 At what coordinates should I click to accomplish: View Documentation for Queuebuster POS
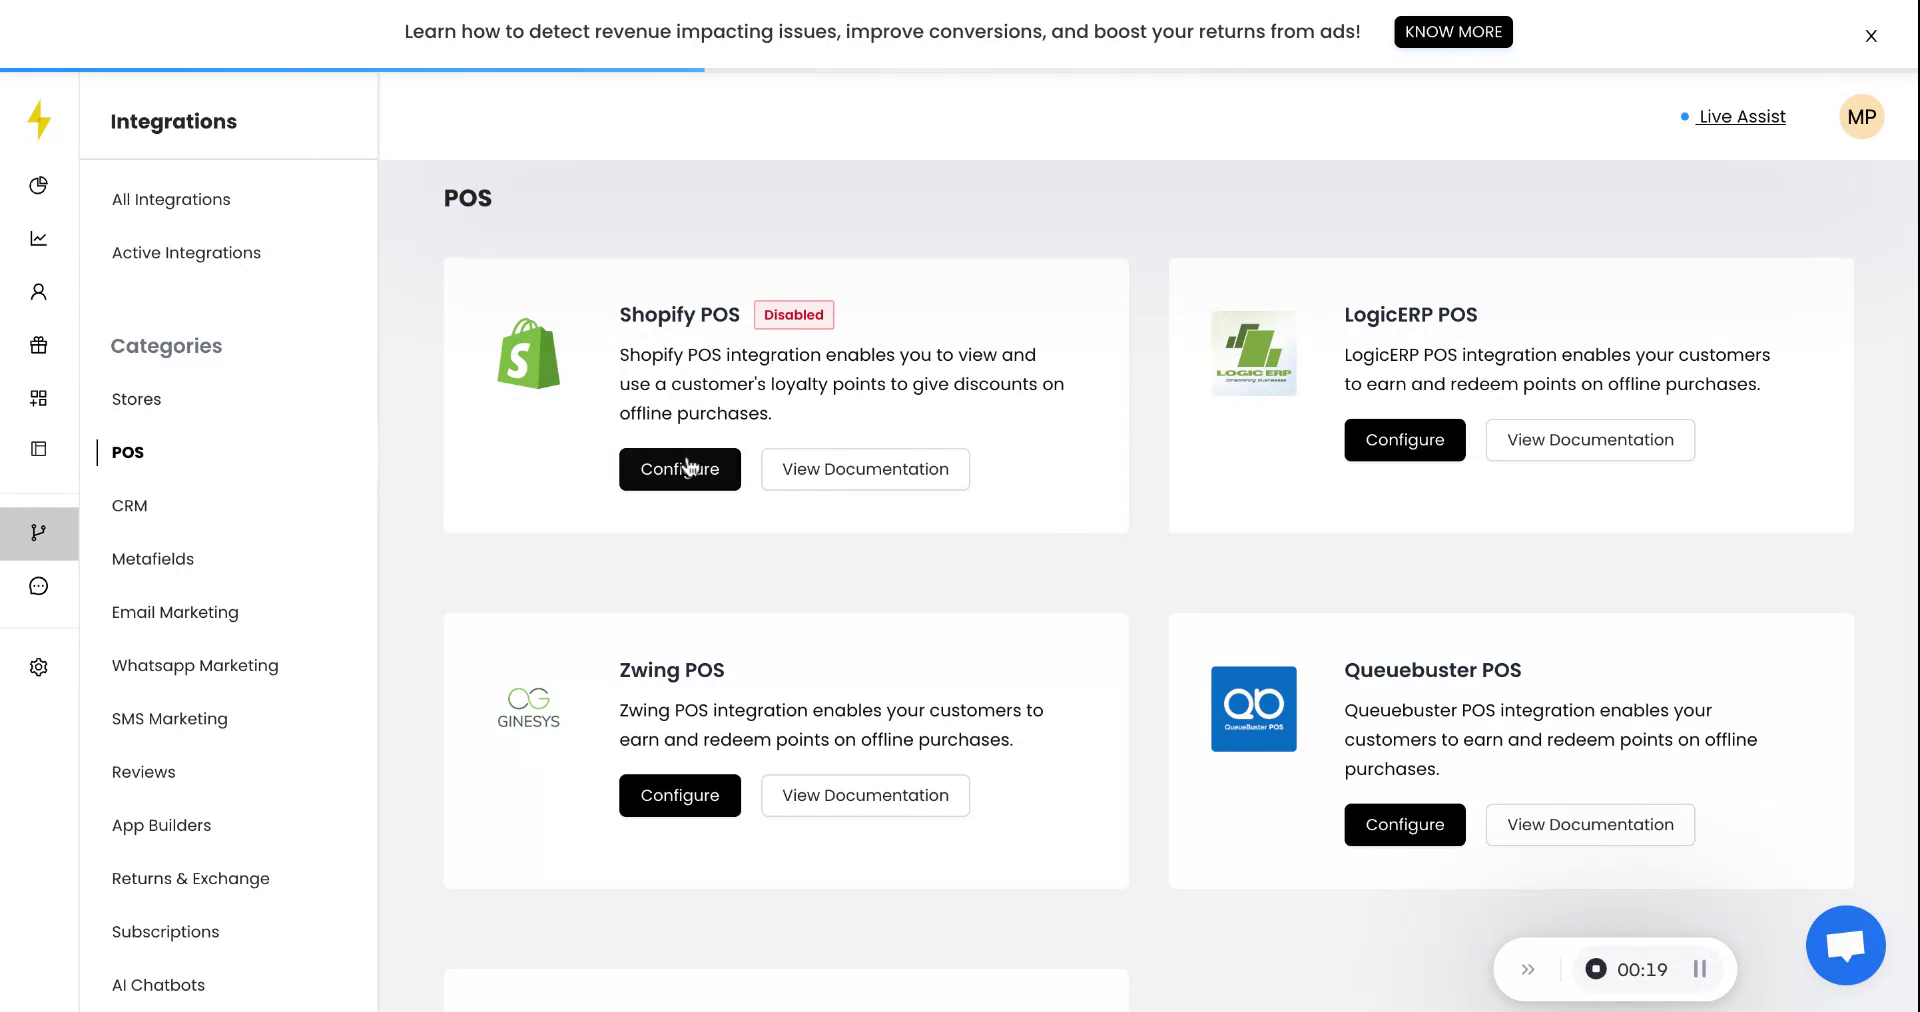[x=1590, y=824]
